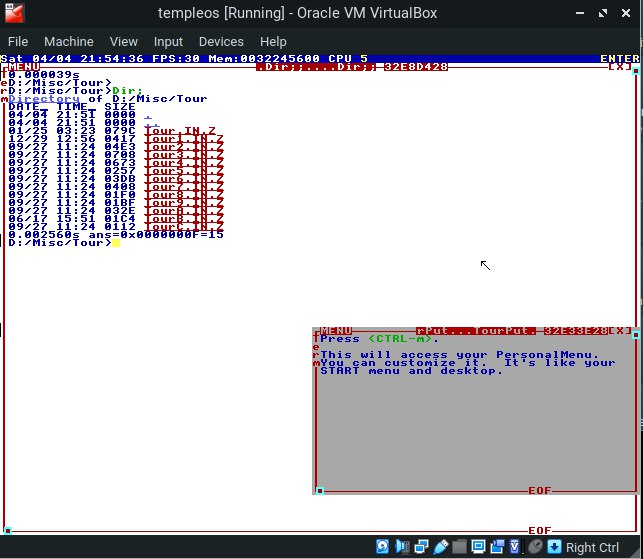Open the Tour5.IN.Z file link
Image resolution: width=643 pixels, height=559 pixels.
click(x=184, y=171)
